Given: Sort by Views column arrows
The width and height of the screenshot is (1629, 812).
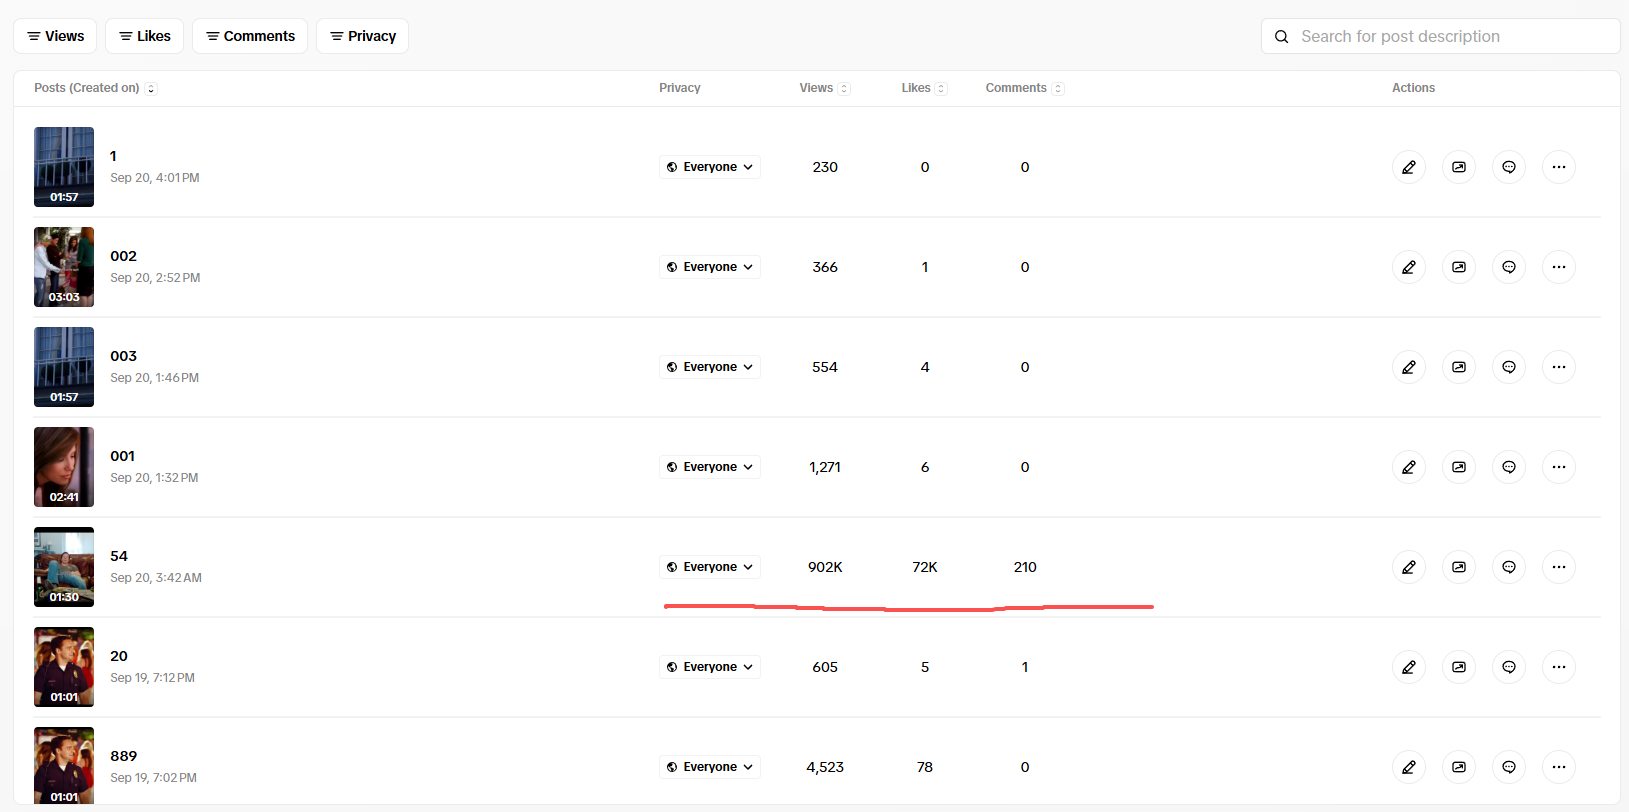Looking at the screenshot, I should click(844, 89).
